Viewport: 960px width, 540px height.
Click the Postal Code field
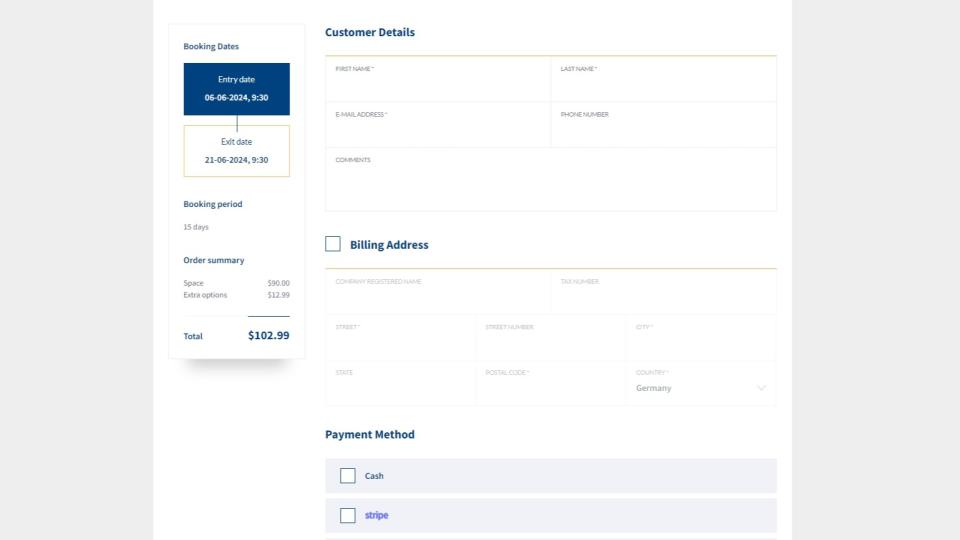(x=550, y=386)
